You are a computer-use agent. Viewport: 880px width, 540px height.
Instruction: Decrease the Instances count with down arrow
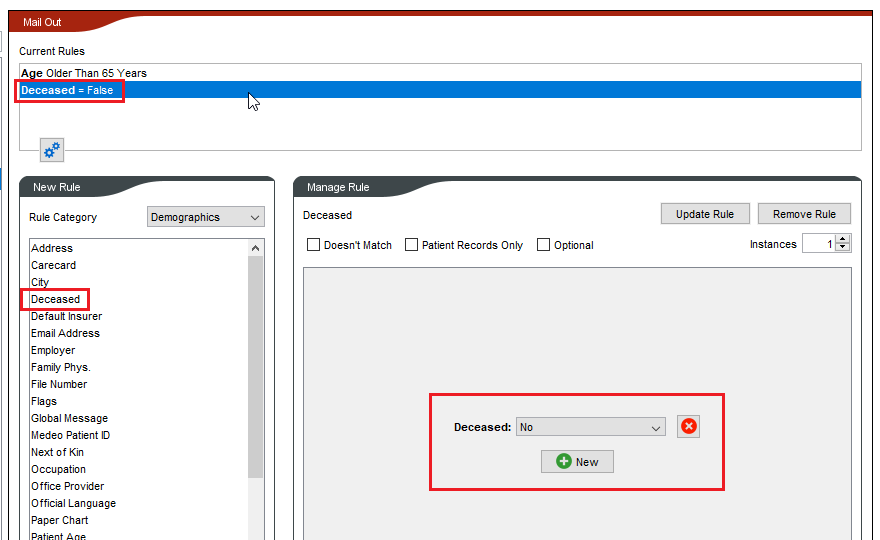click(x=842, y=248)
